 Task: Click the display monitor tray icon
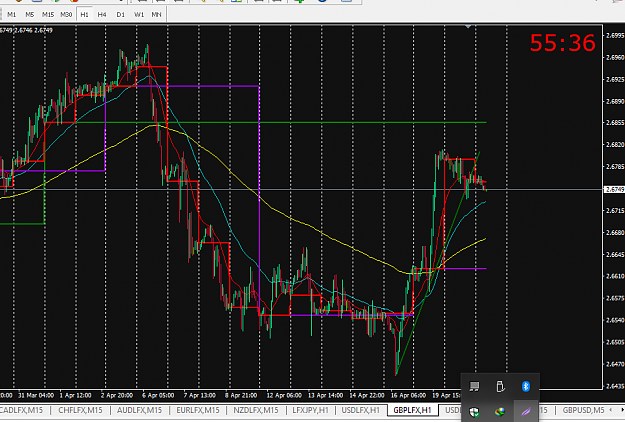[x=474, y=386]
